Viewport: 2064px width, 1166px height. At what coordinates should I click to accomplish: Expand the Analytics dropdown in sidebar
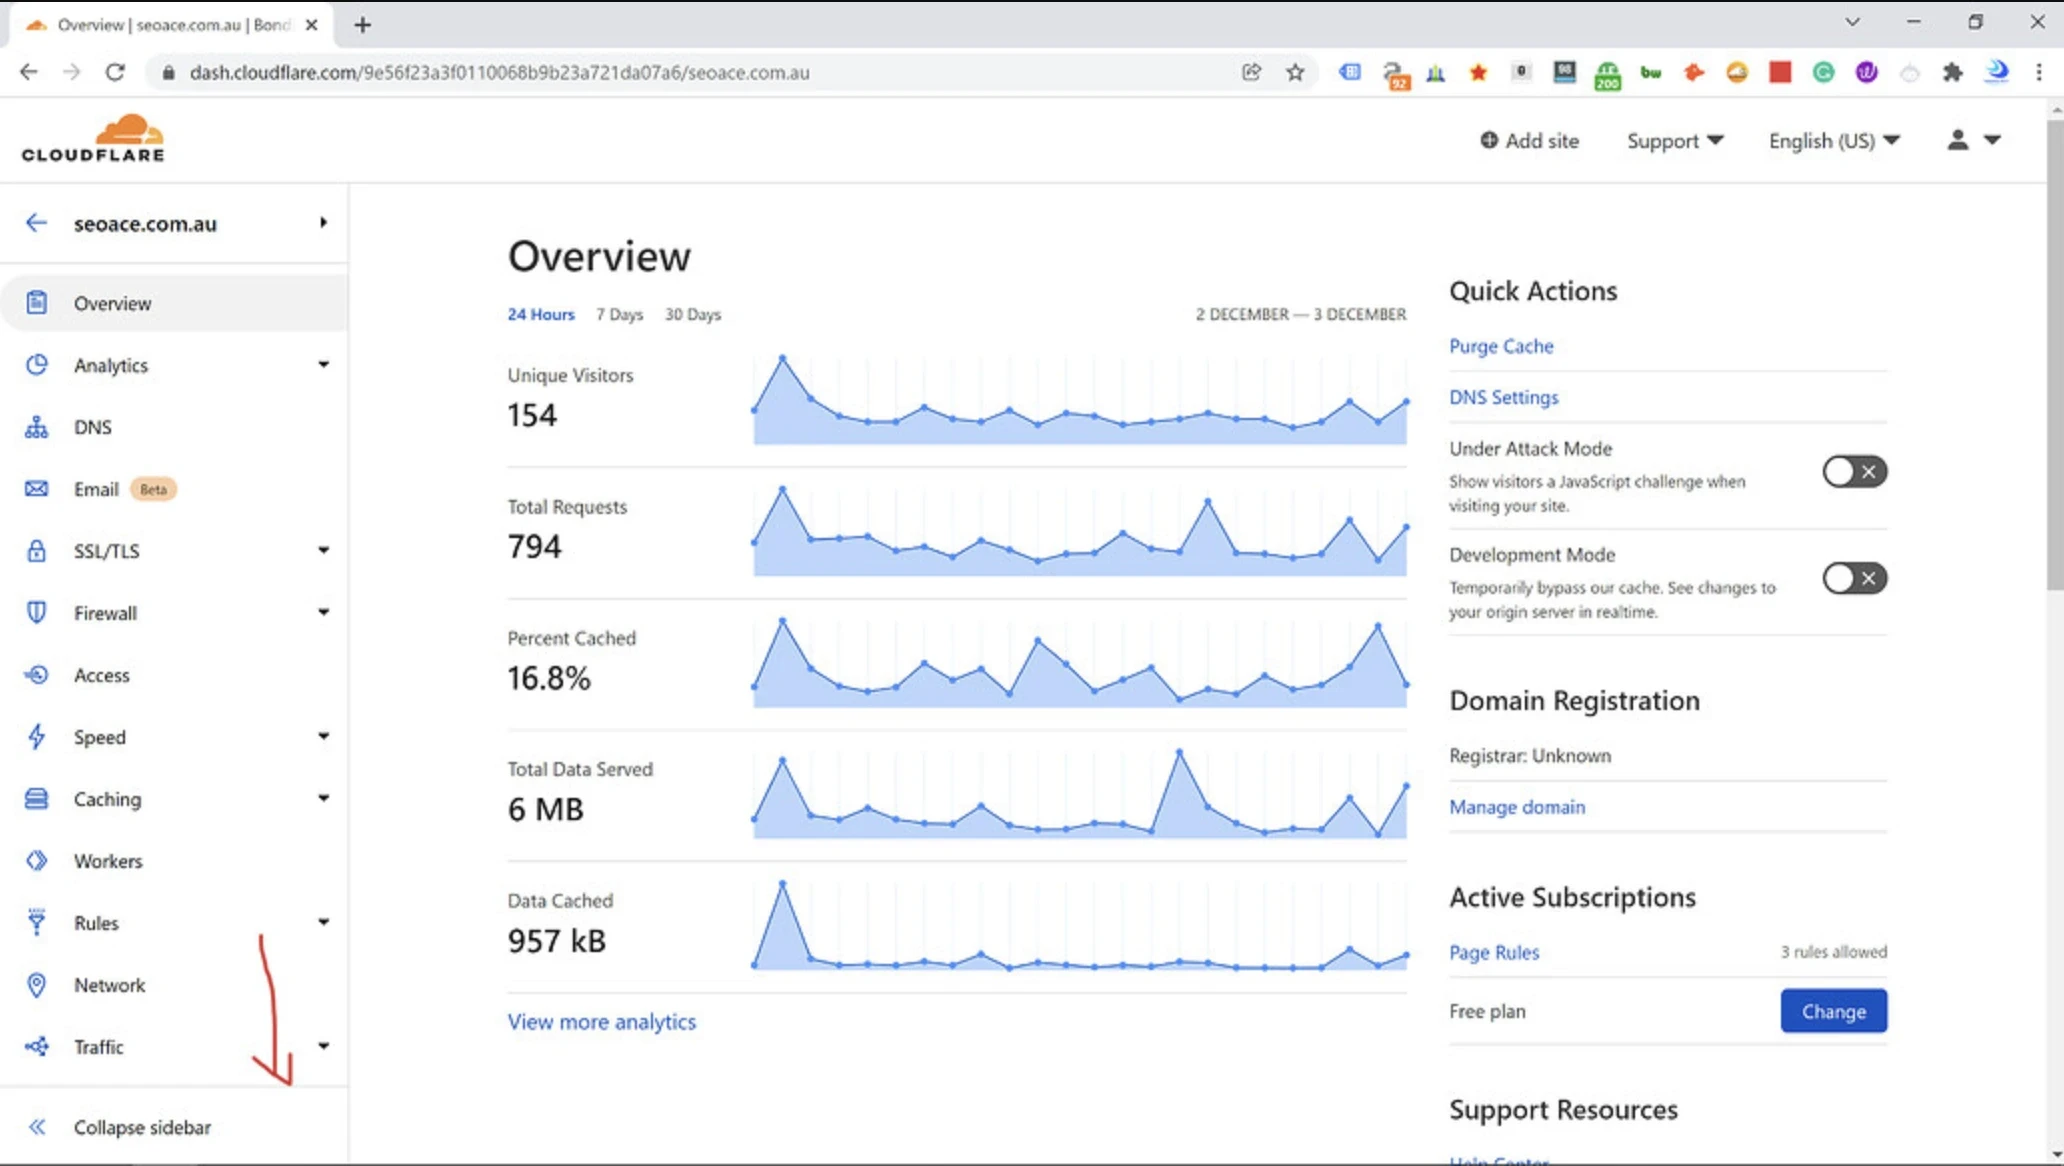[322, 364]
